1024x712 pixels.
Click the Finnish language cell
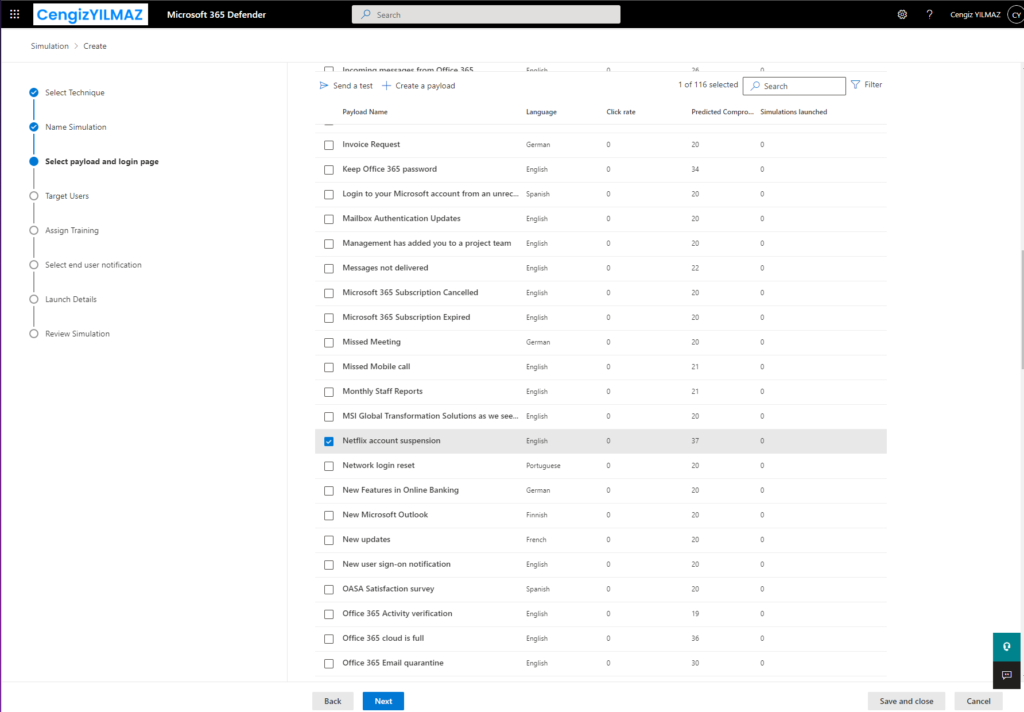537,515
